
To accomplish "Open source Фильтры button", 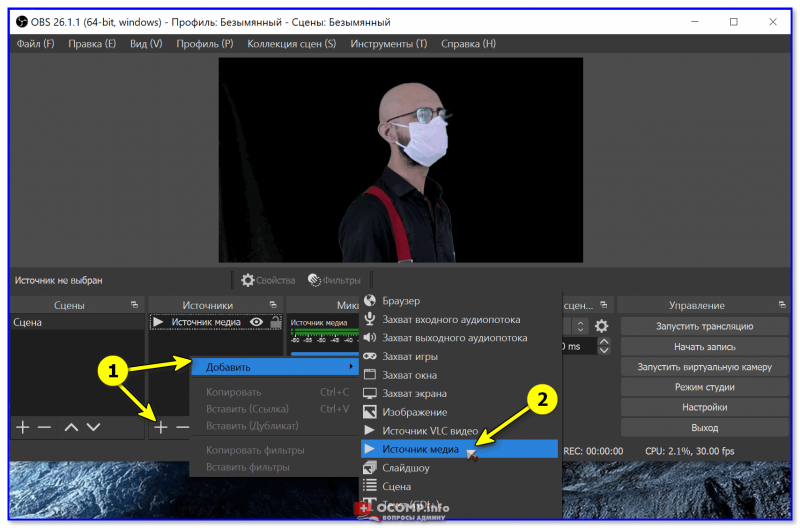I will point(334,280).
